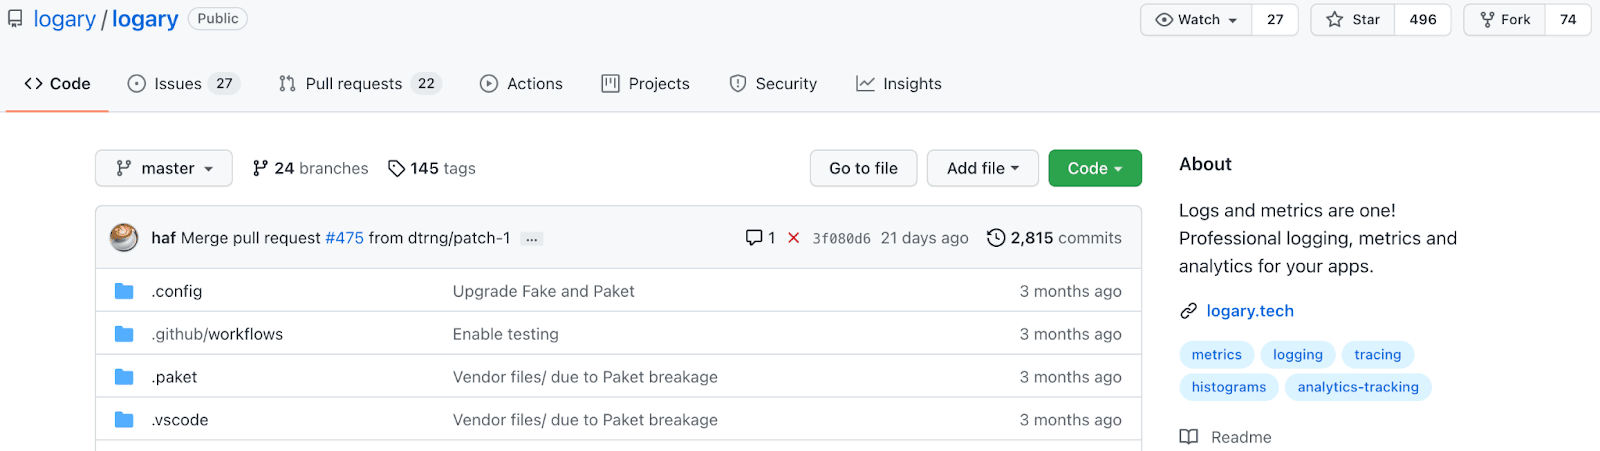Expand the Add file dropdown

982,168
